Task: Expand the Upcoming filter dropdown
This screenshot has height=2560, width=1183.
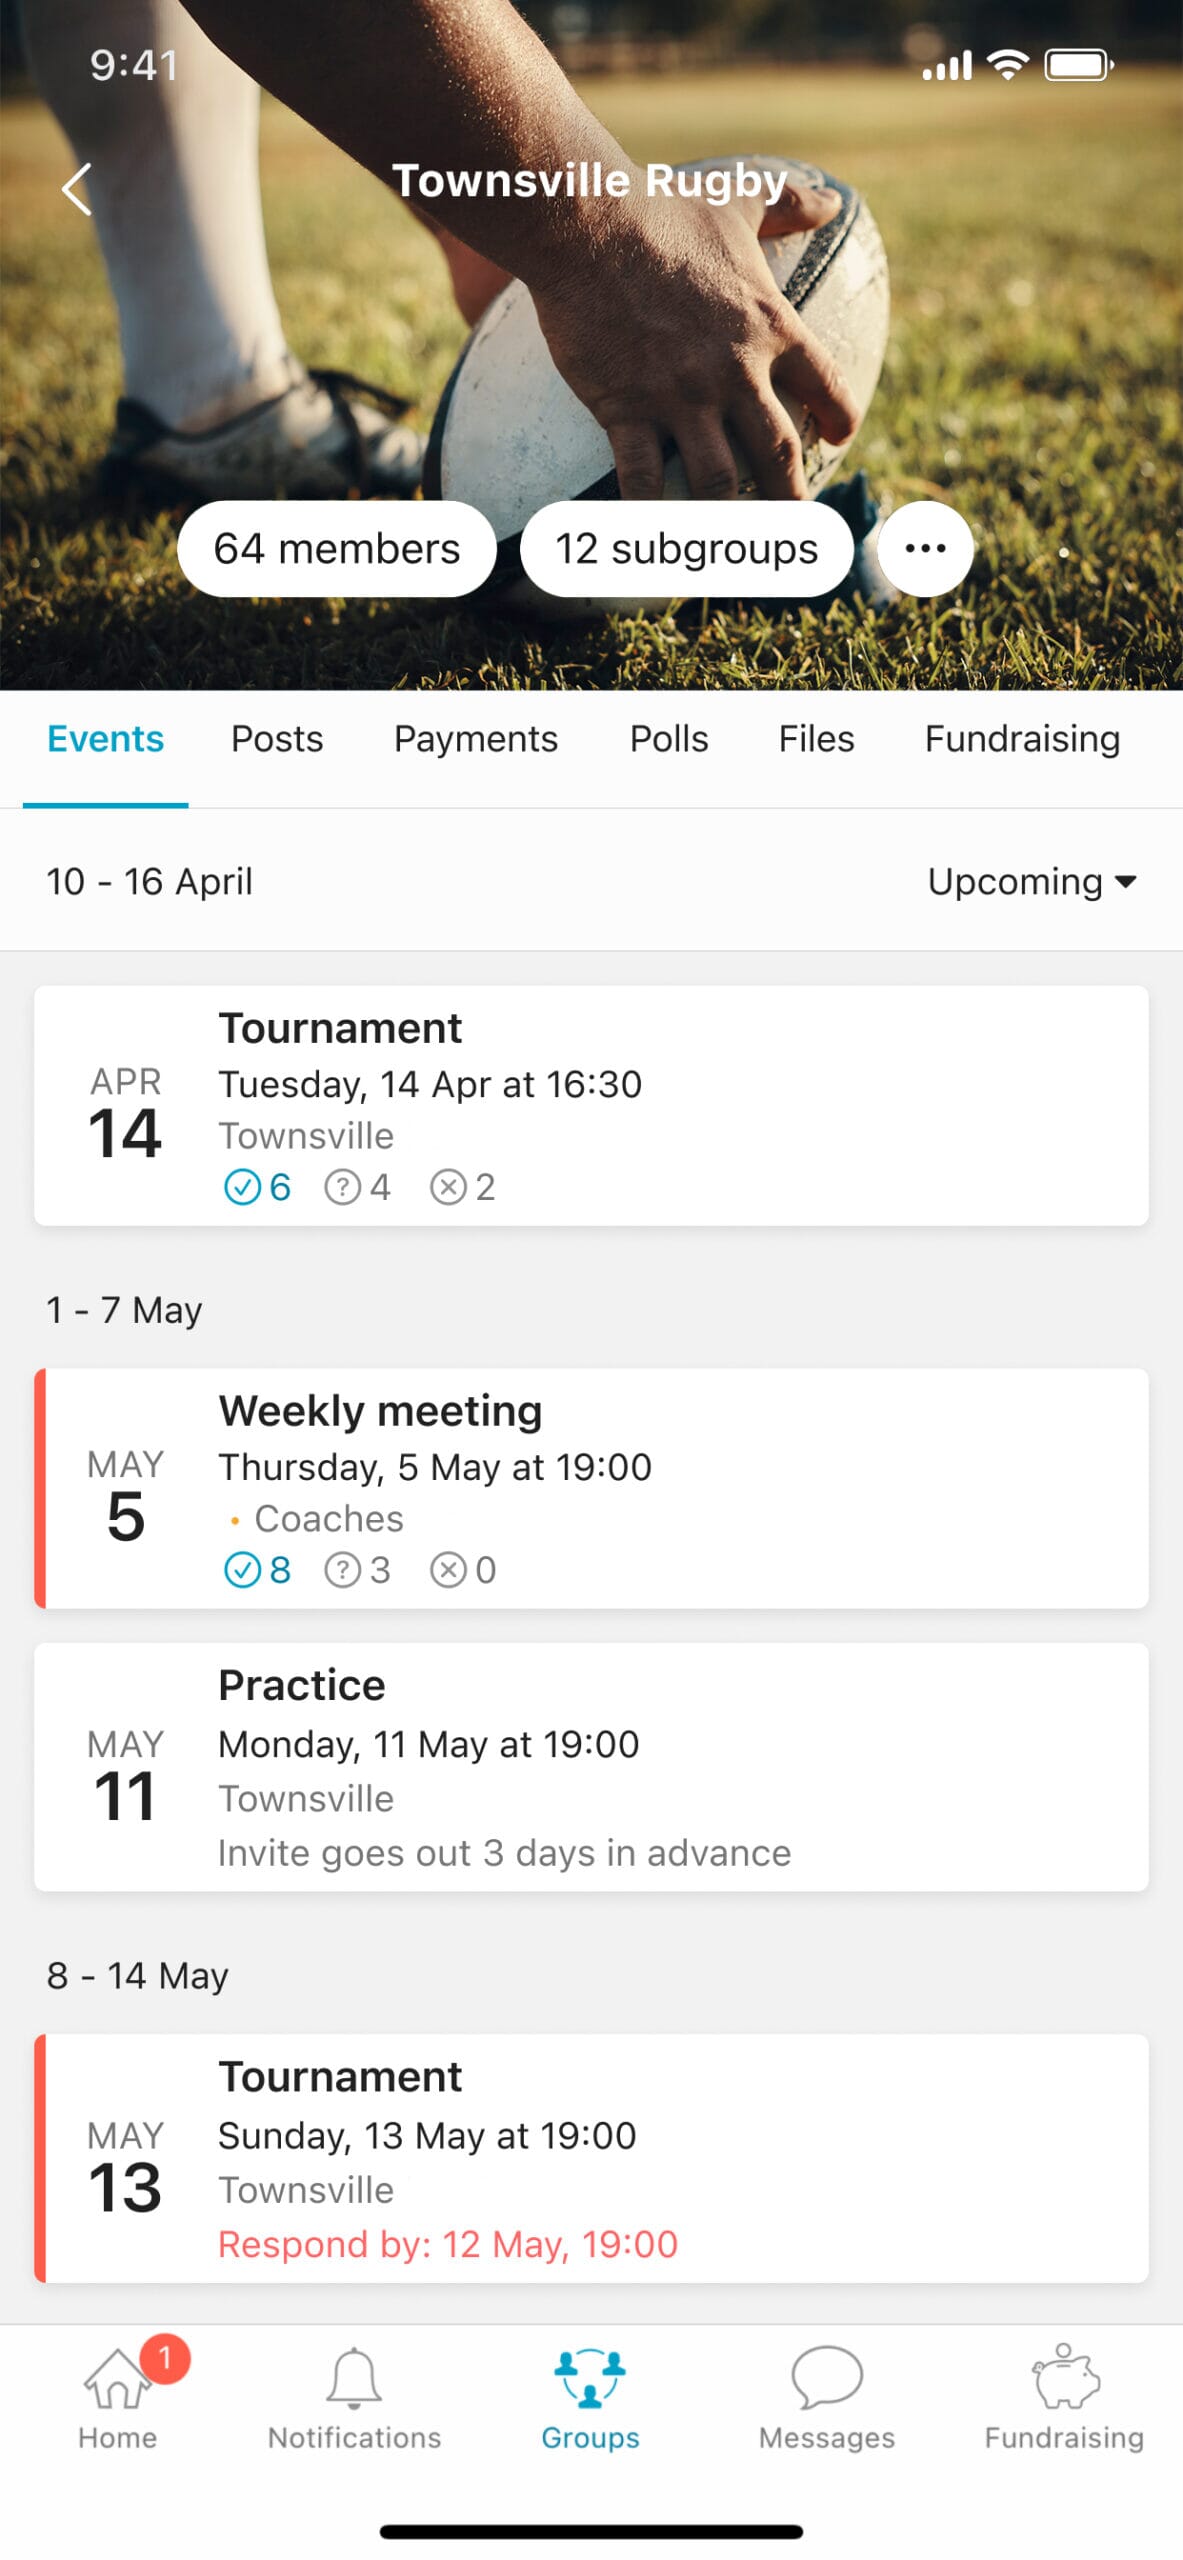Action: click(1030, 881)
